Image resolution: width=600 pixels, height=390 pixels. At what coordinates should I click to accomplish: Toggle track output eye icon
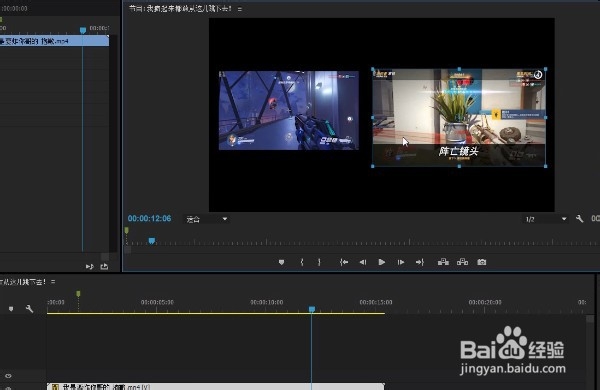point(8,376)
